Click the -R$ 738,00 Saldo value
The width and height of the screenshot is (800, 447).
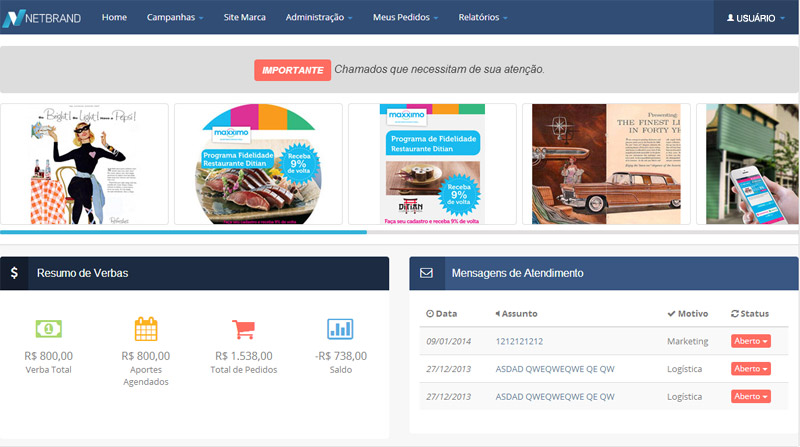click(340, 356)
